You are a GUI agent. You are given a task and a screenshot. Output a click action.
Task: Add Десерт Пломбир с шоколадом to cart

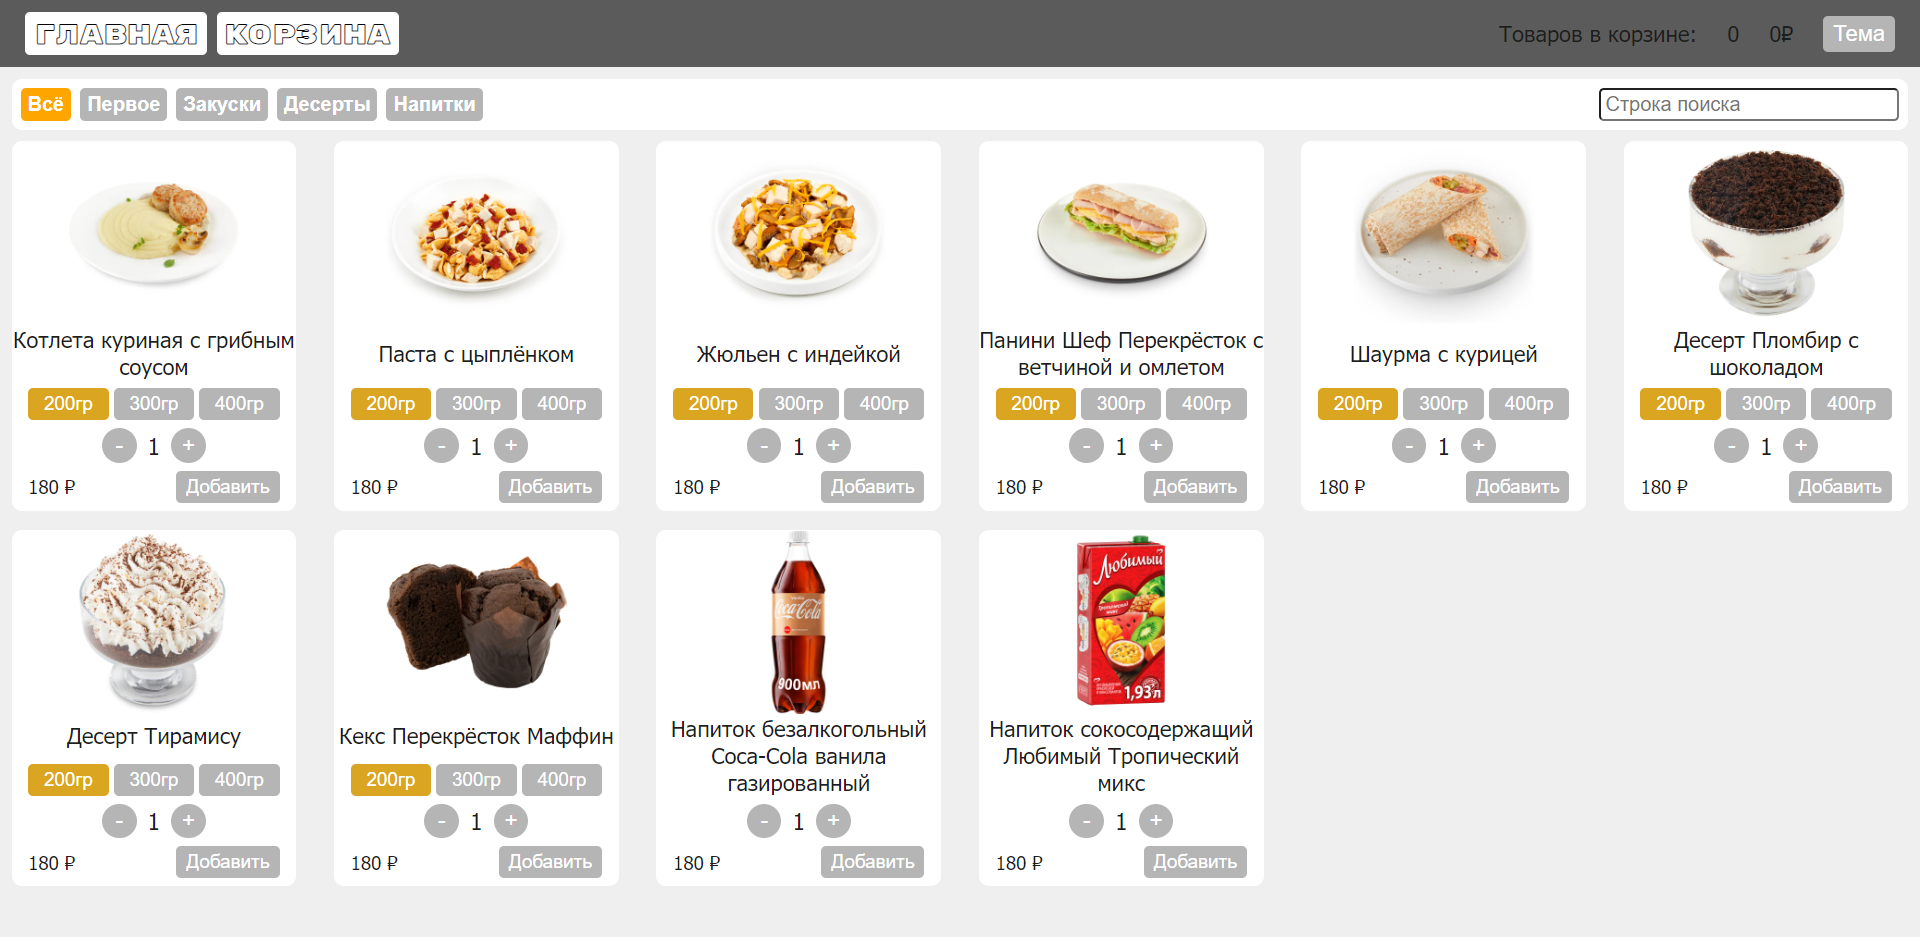coord(1840,486)
